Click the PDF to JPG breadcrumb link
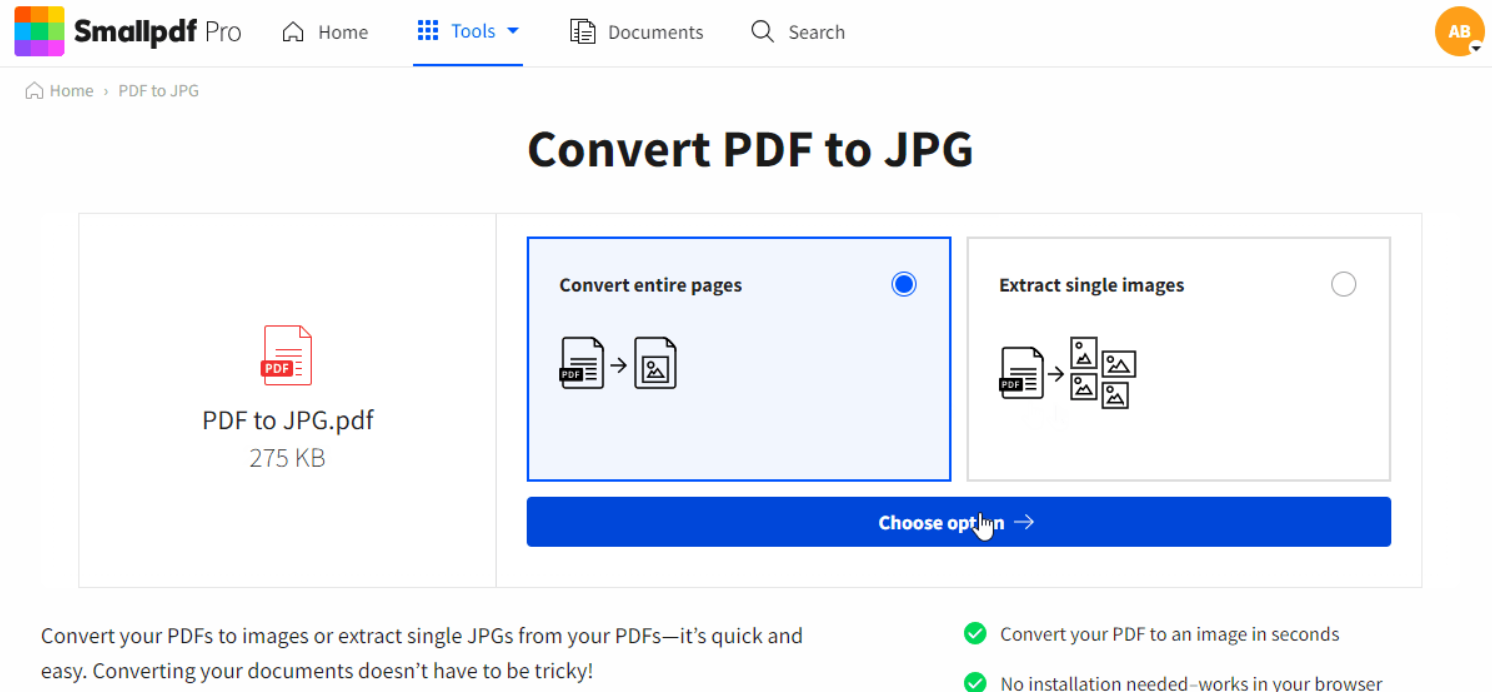Image resolution: width=1492 pixels, height=692 pixels. click(158, 91)
